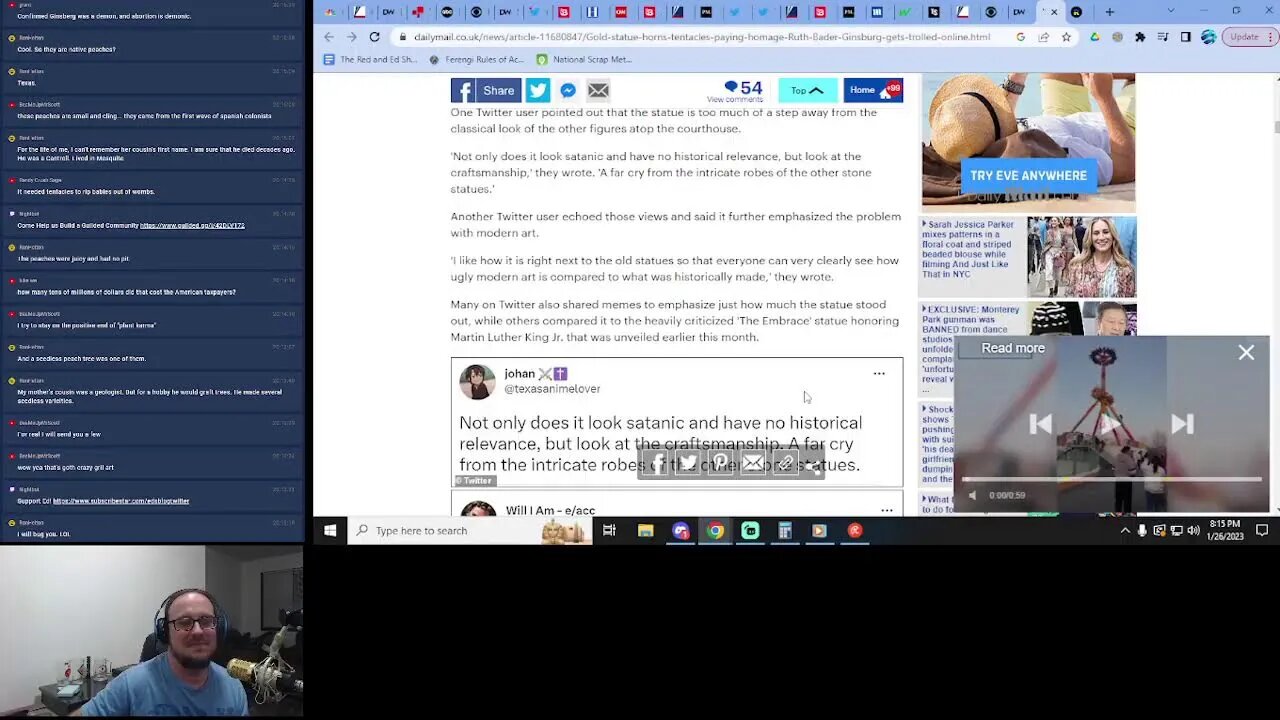1280x720 pixels.
Task: Mute the floating video speaker icon
Action: [x=972, y=495]
